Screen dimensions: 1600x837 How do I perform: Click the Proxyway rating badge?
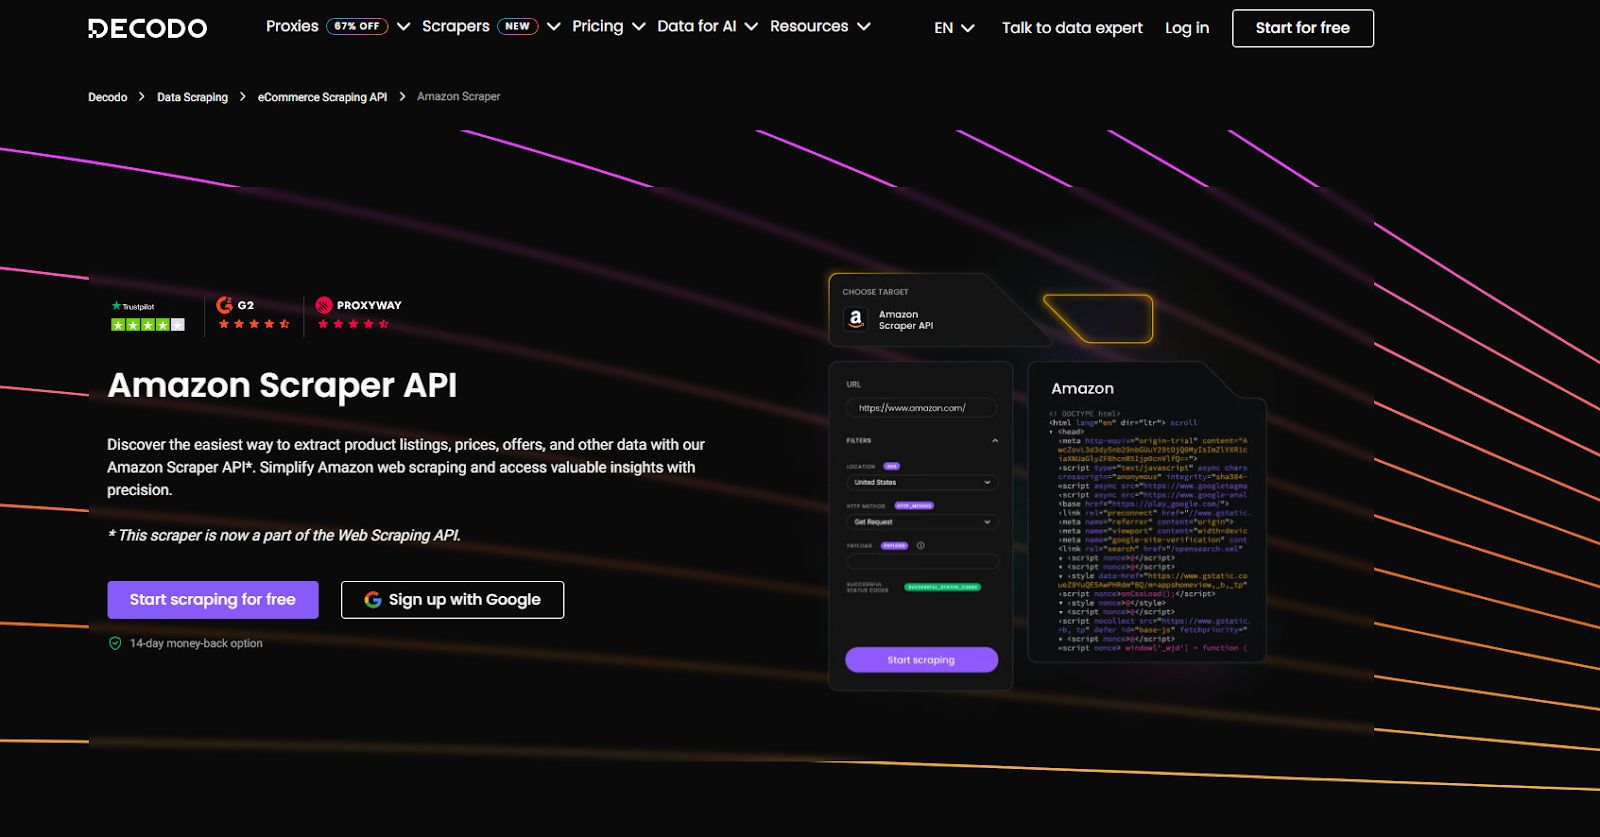click(x=358, y=314)
